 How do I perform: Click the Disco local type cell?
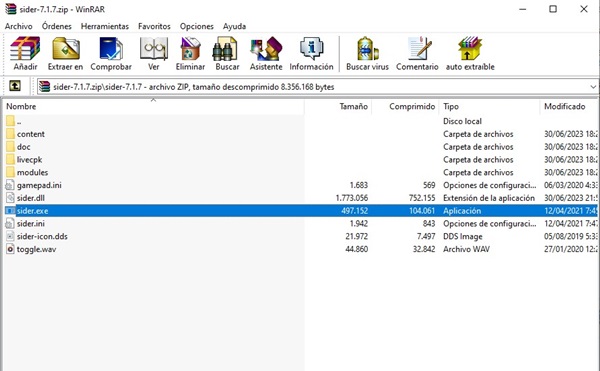click(x=462, y=121)
